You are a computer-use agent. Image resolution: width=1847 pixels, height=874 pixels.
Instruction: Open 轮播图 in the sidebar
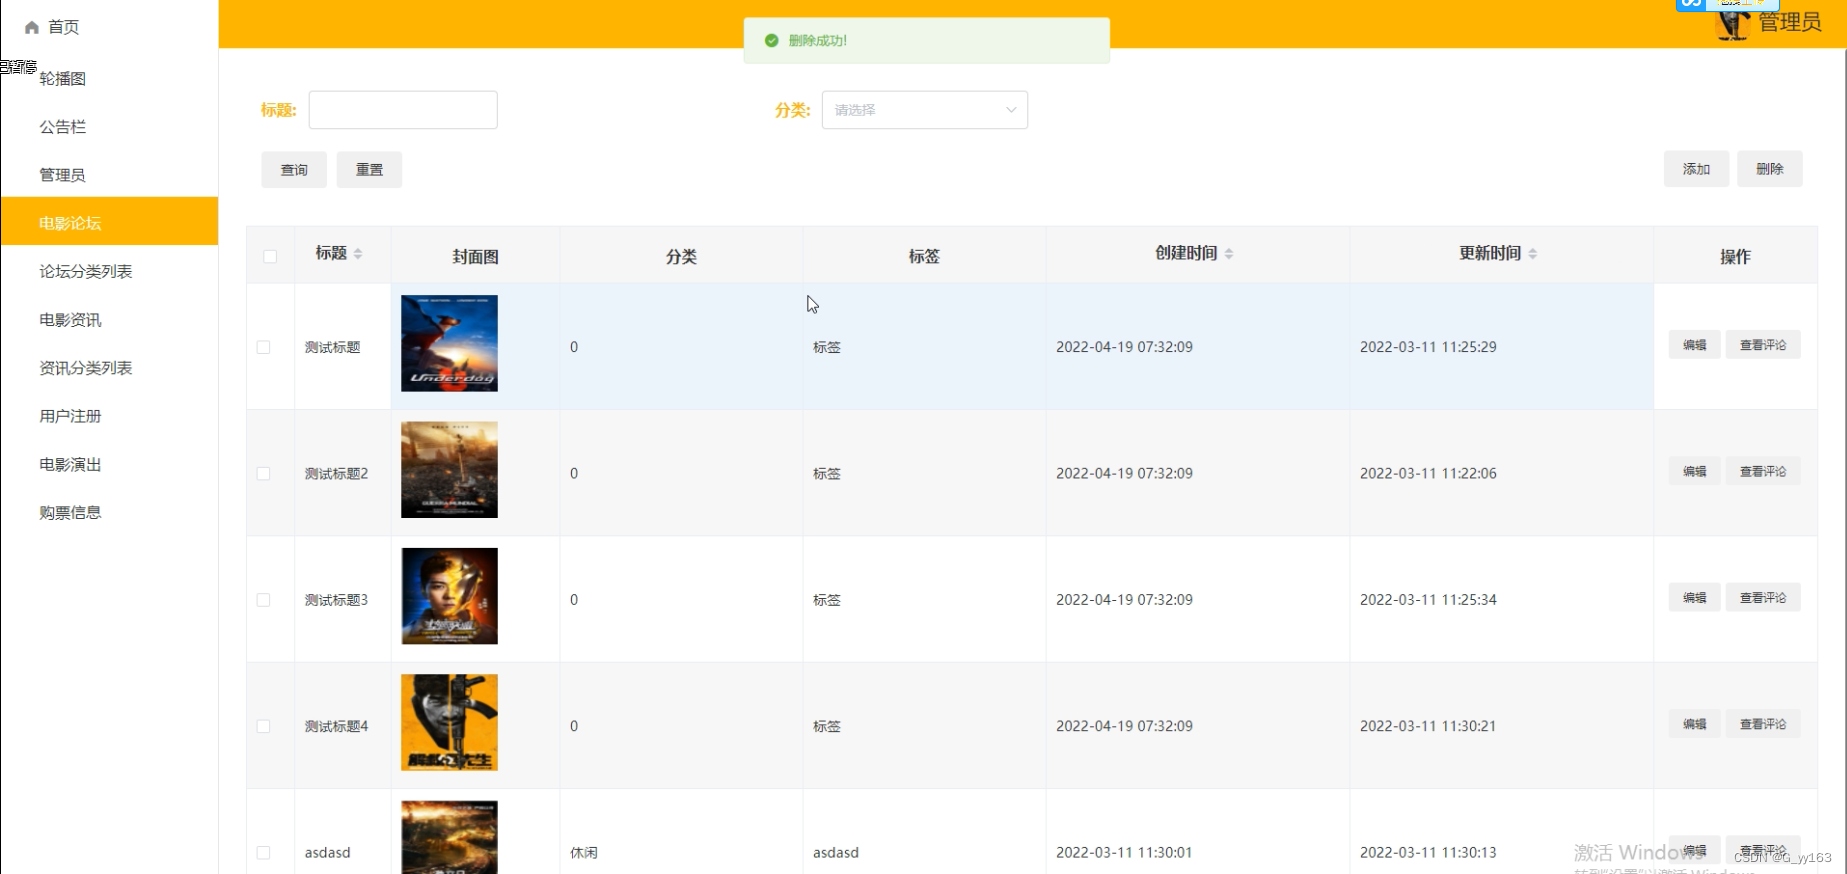pos(109,79)
